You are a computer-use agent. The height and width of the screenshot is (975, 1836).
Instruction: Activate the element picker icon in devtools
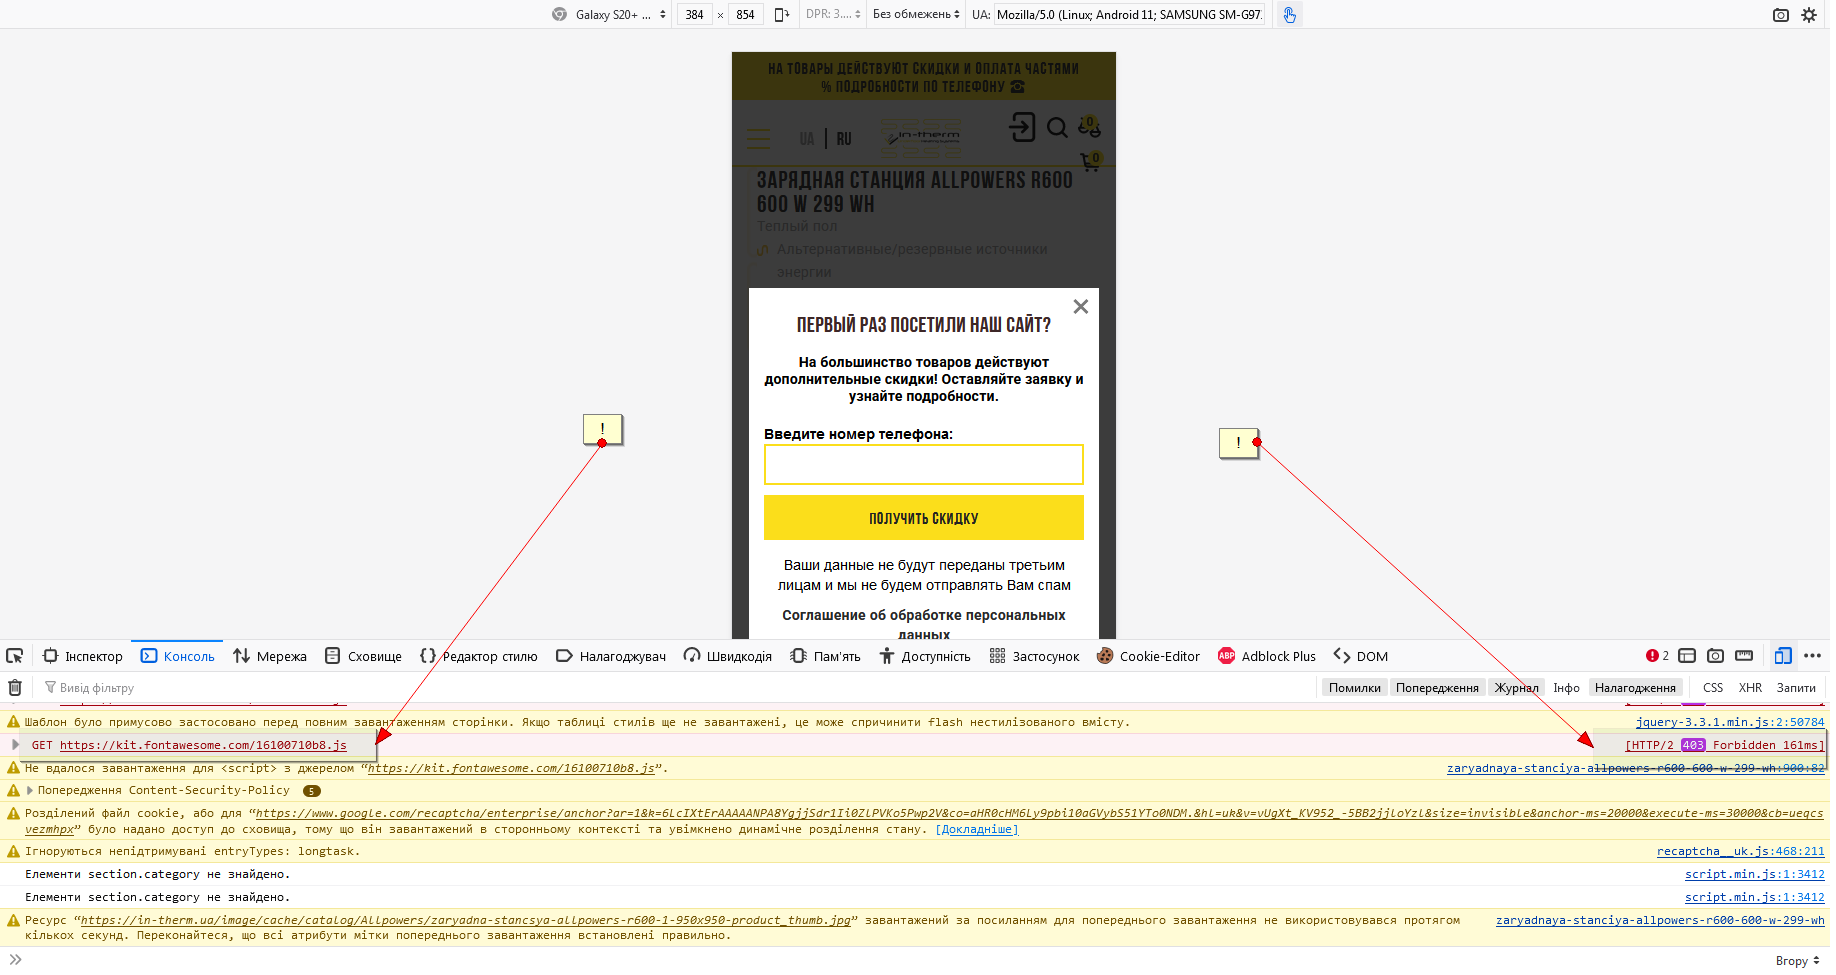pyautogui.click(x=15, y=656)
